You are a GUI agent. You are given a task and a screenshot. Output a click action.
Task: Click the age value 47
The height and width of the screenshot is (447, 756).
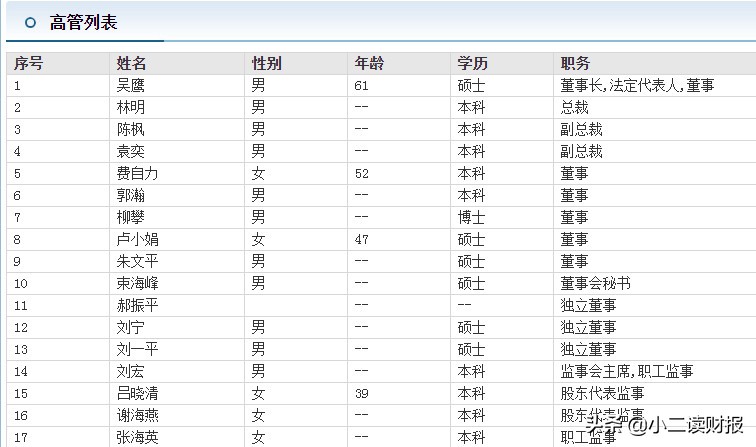[x=362, y=240]
